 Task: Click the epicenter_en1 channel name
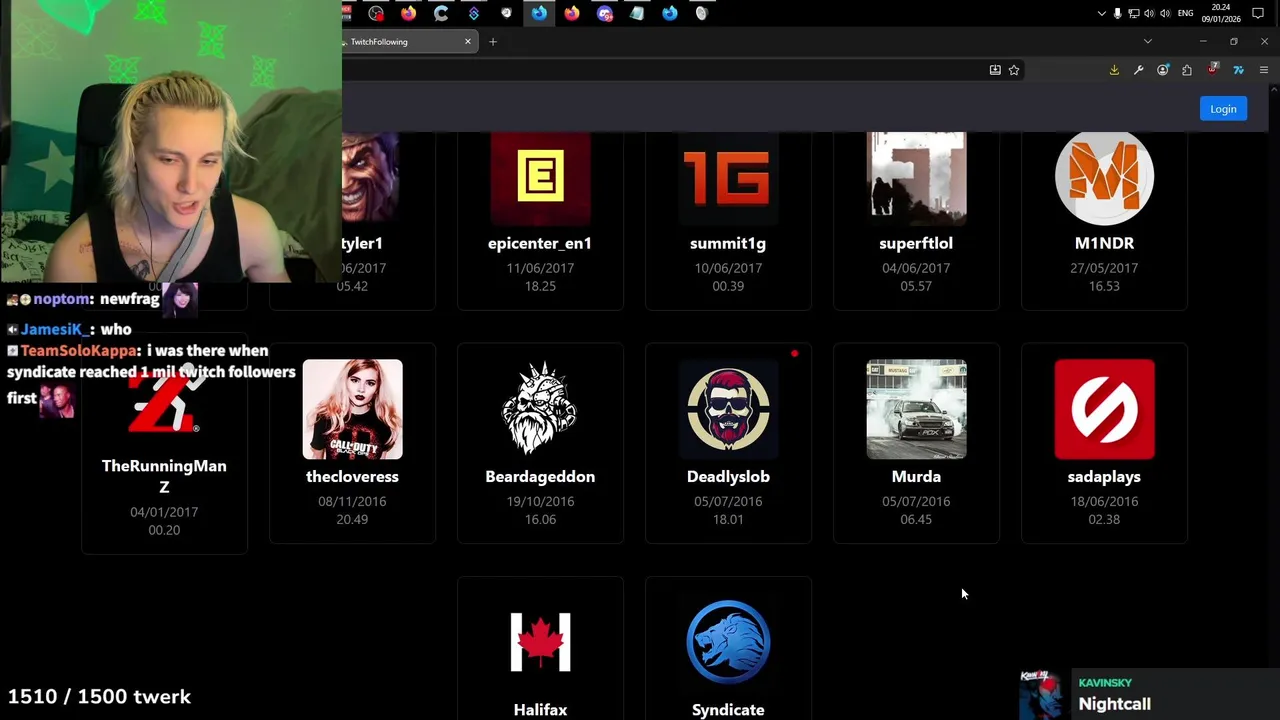pyautogui.click(x=540, y=243)
